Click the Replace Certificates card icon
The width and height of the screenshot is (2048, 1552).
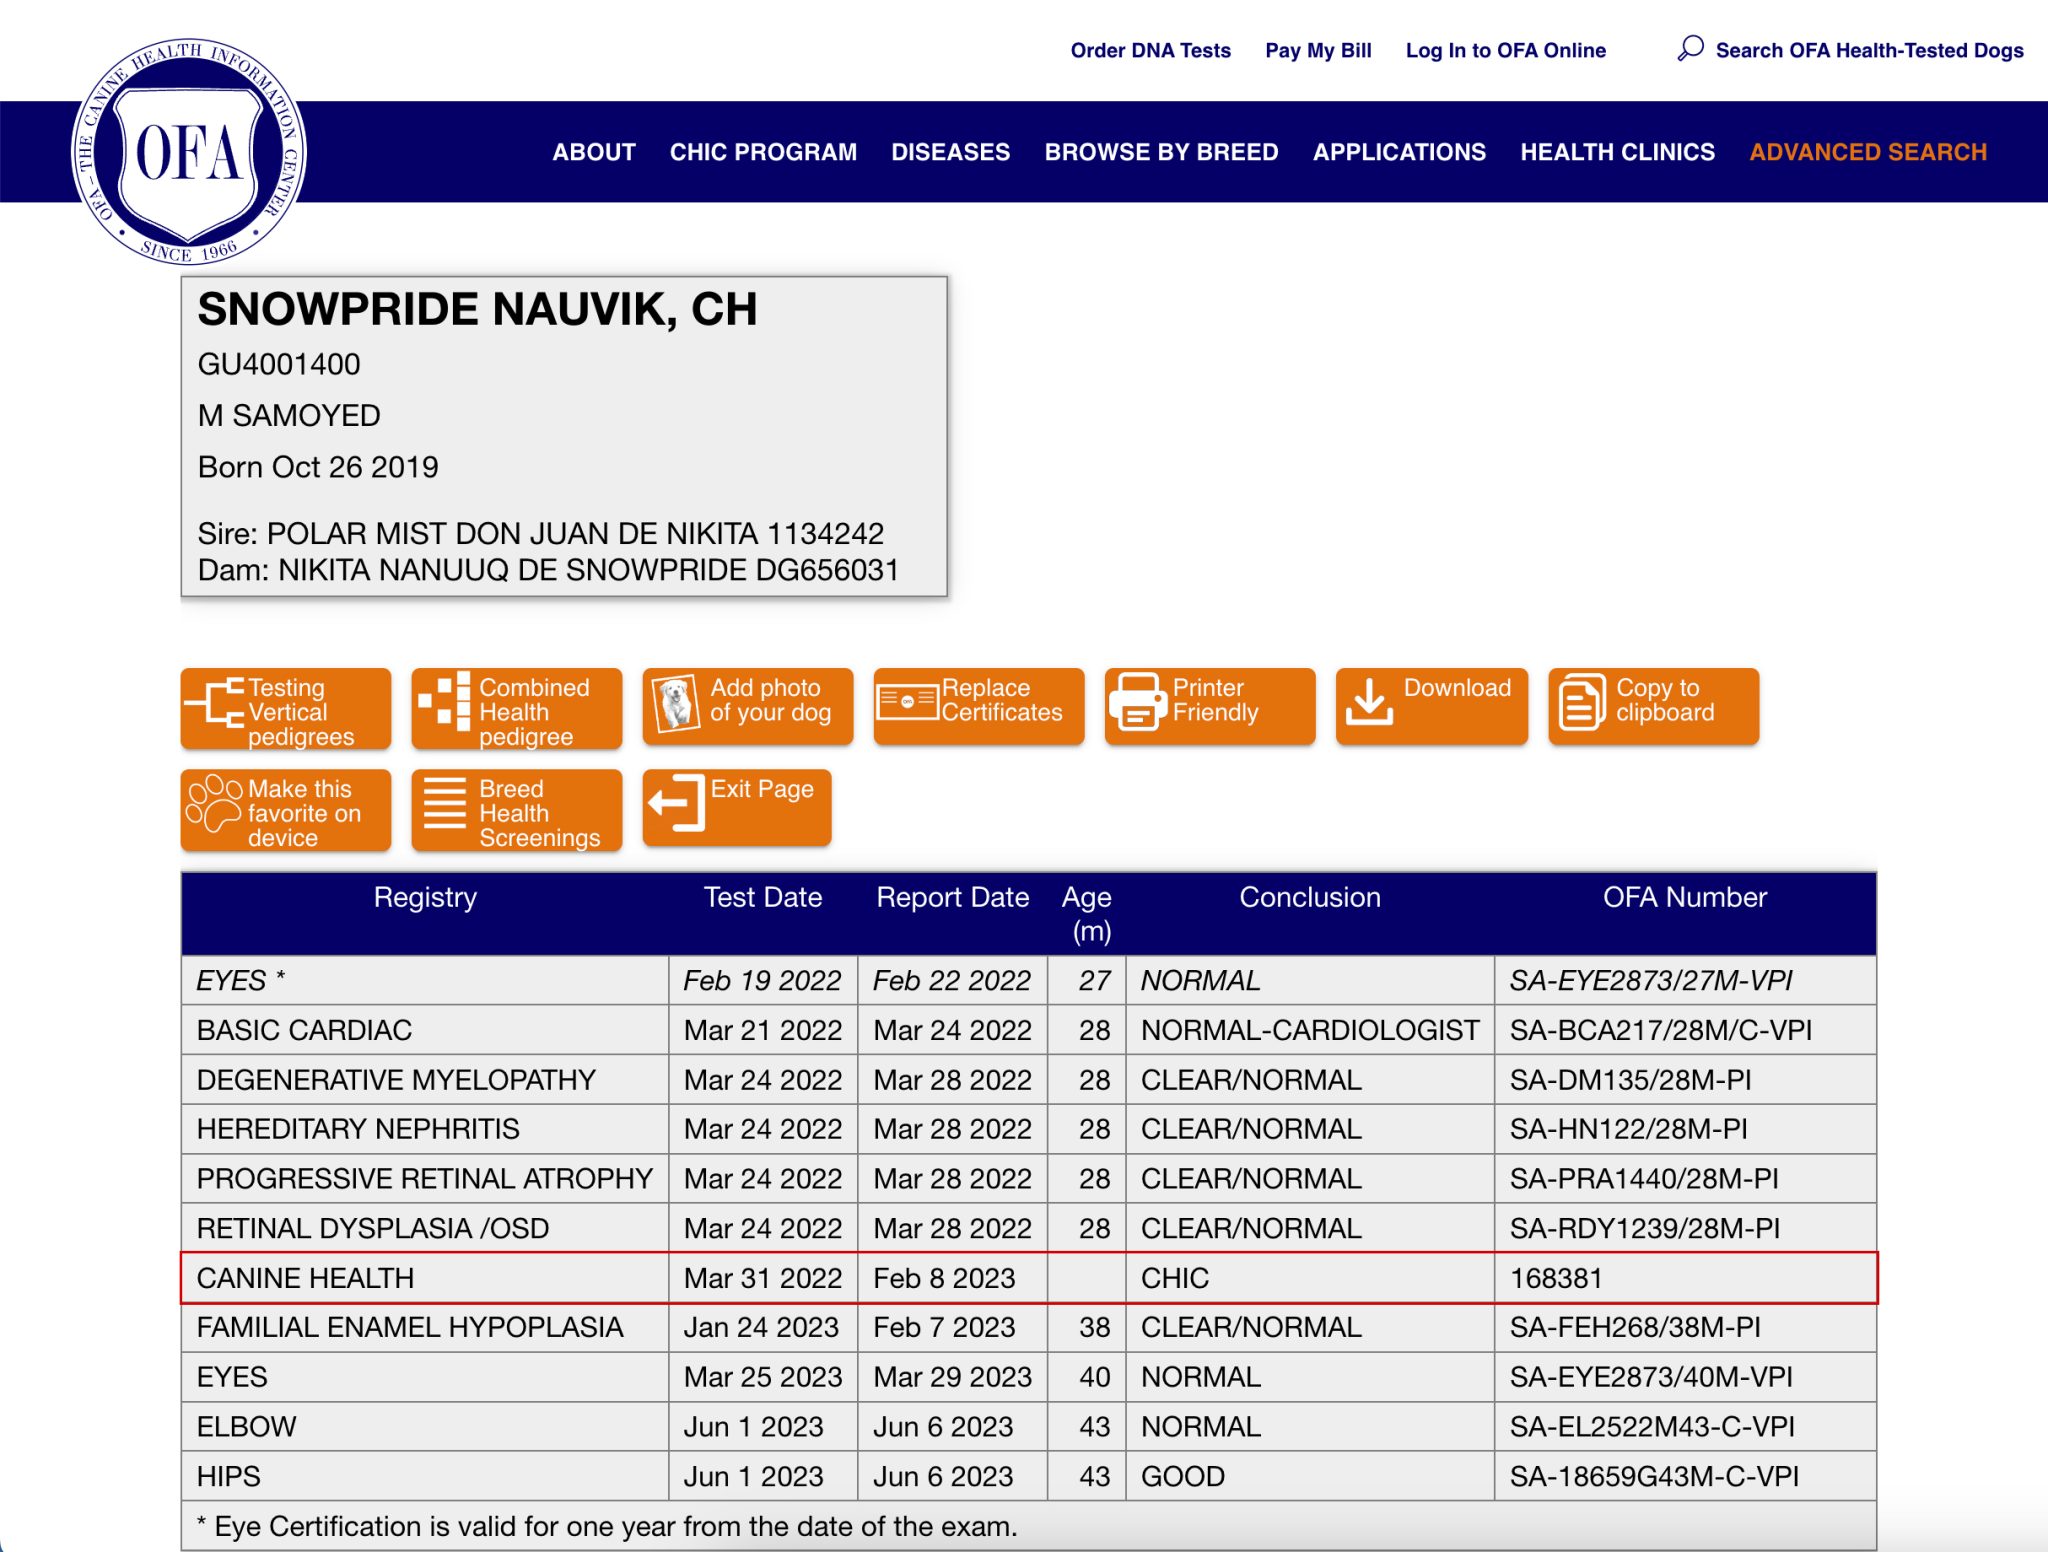[x=907, y=702]
